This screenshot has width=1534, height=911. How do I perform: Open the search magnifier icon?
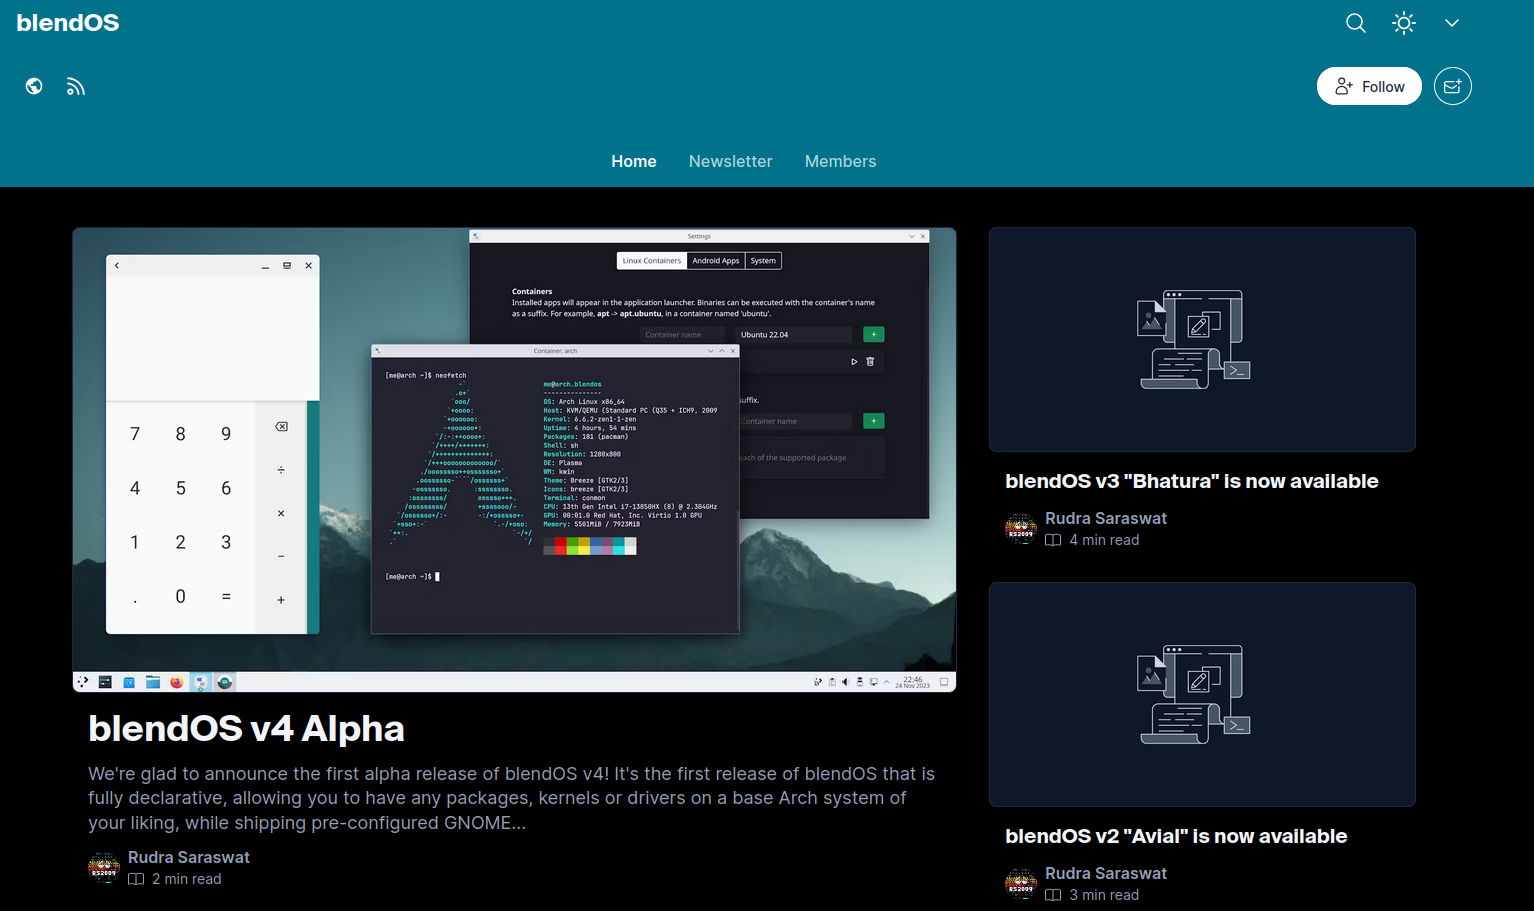[1355, 23]
